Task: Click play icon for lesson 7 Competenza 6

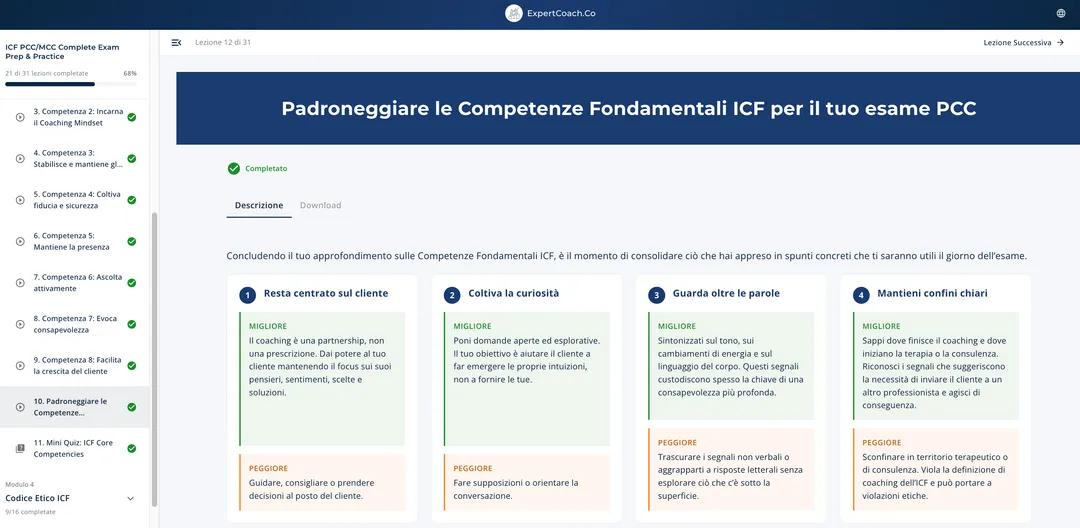Action: pos(20,283)
